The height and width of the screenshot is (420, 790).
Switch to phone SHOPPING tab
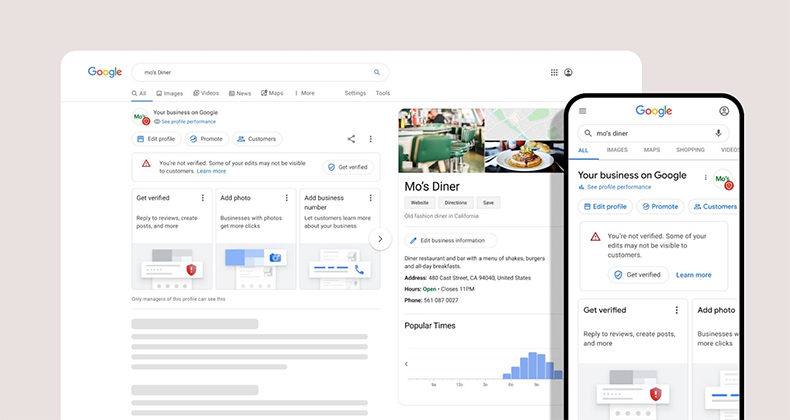(690, 150)
